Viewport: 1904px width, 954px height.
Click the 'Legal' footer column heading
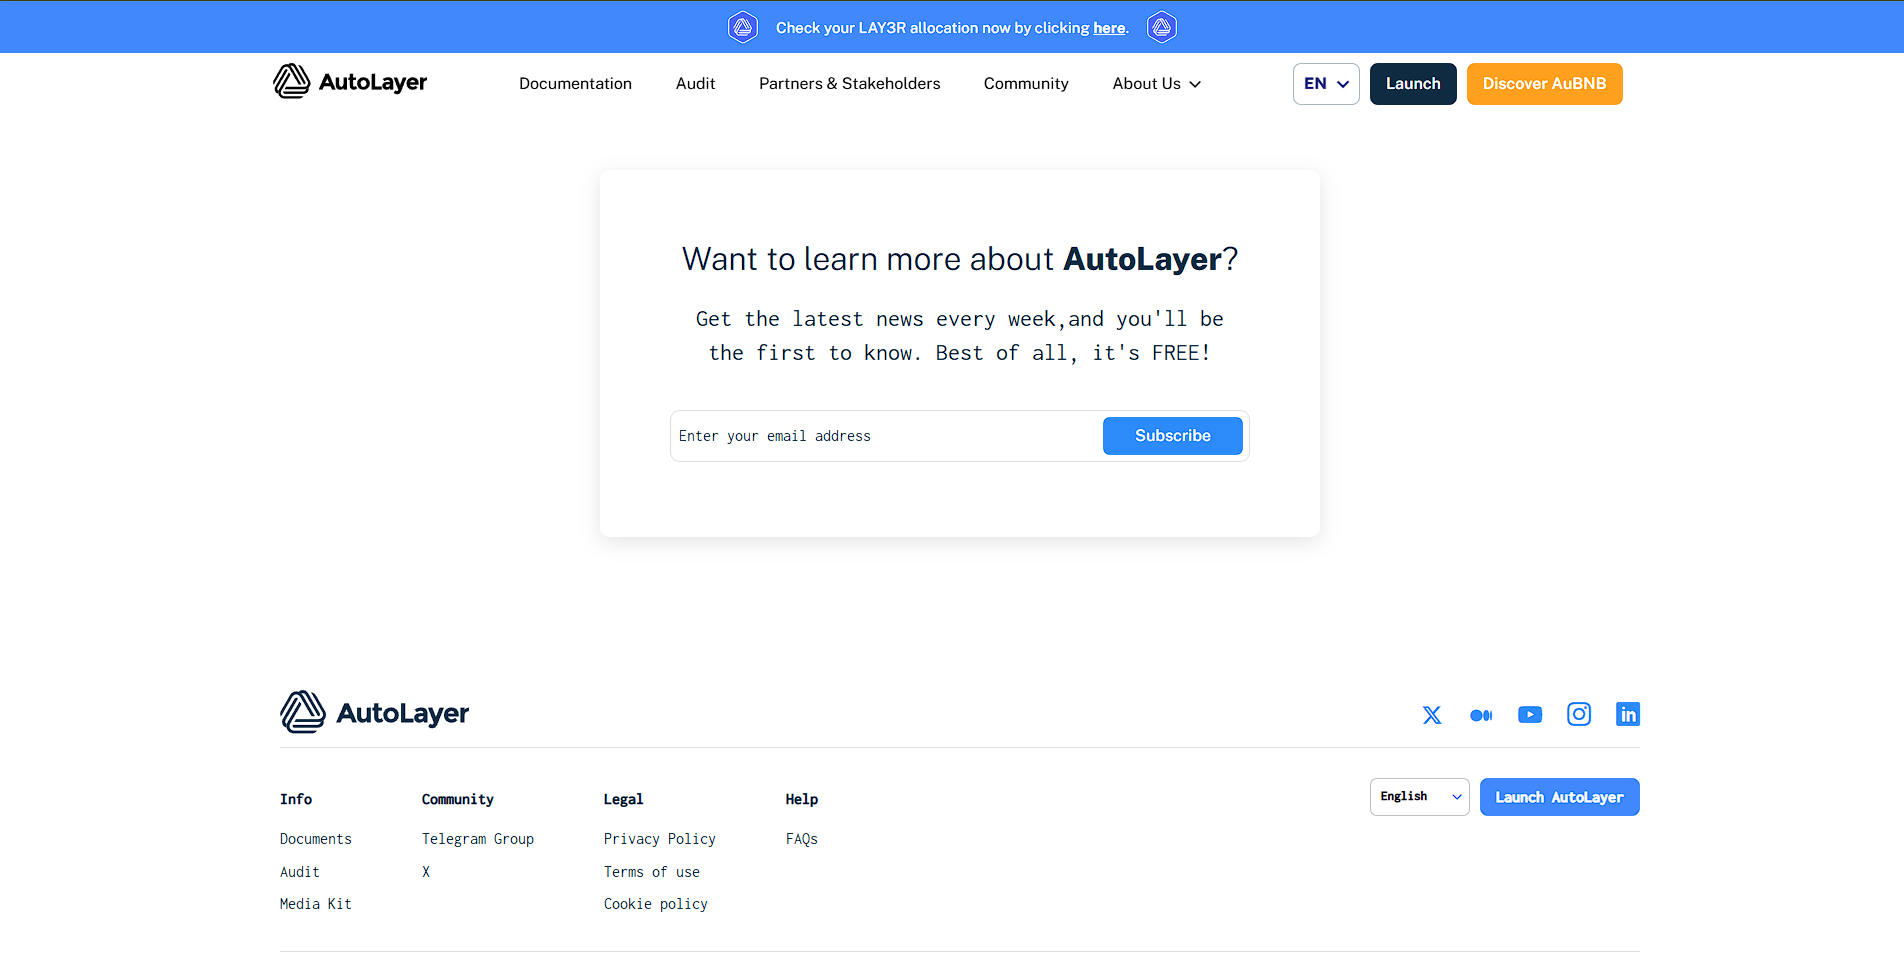pos(624,799)
